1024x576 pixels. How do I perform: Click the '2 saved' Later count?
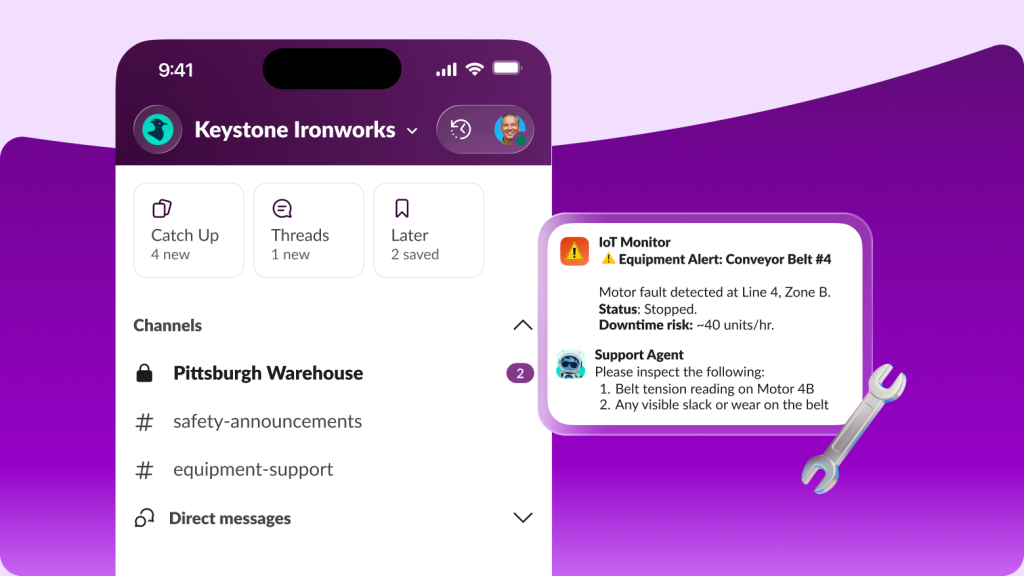point(415,255)
